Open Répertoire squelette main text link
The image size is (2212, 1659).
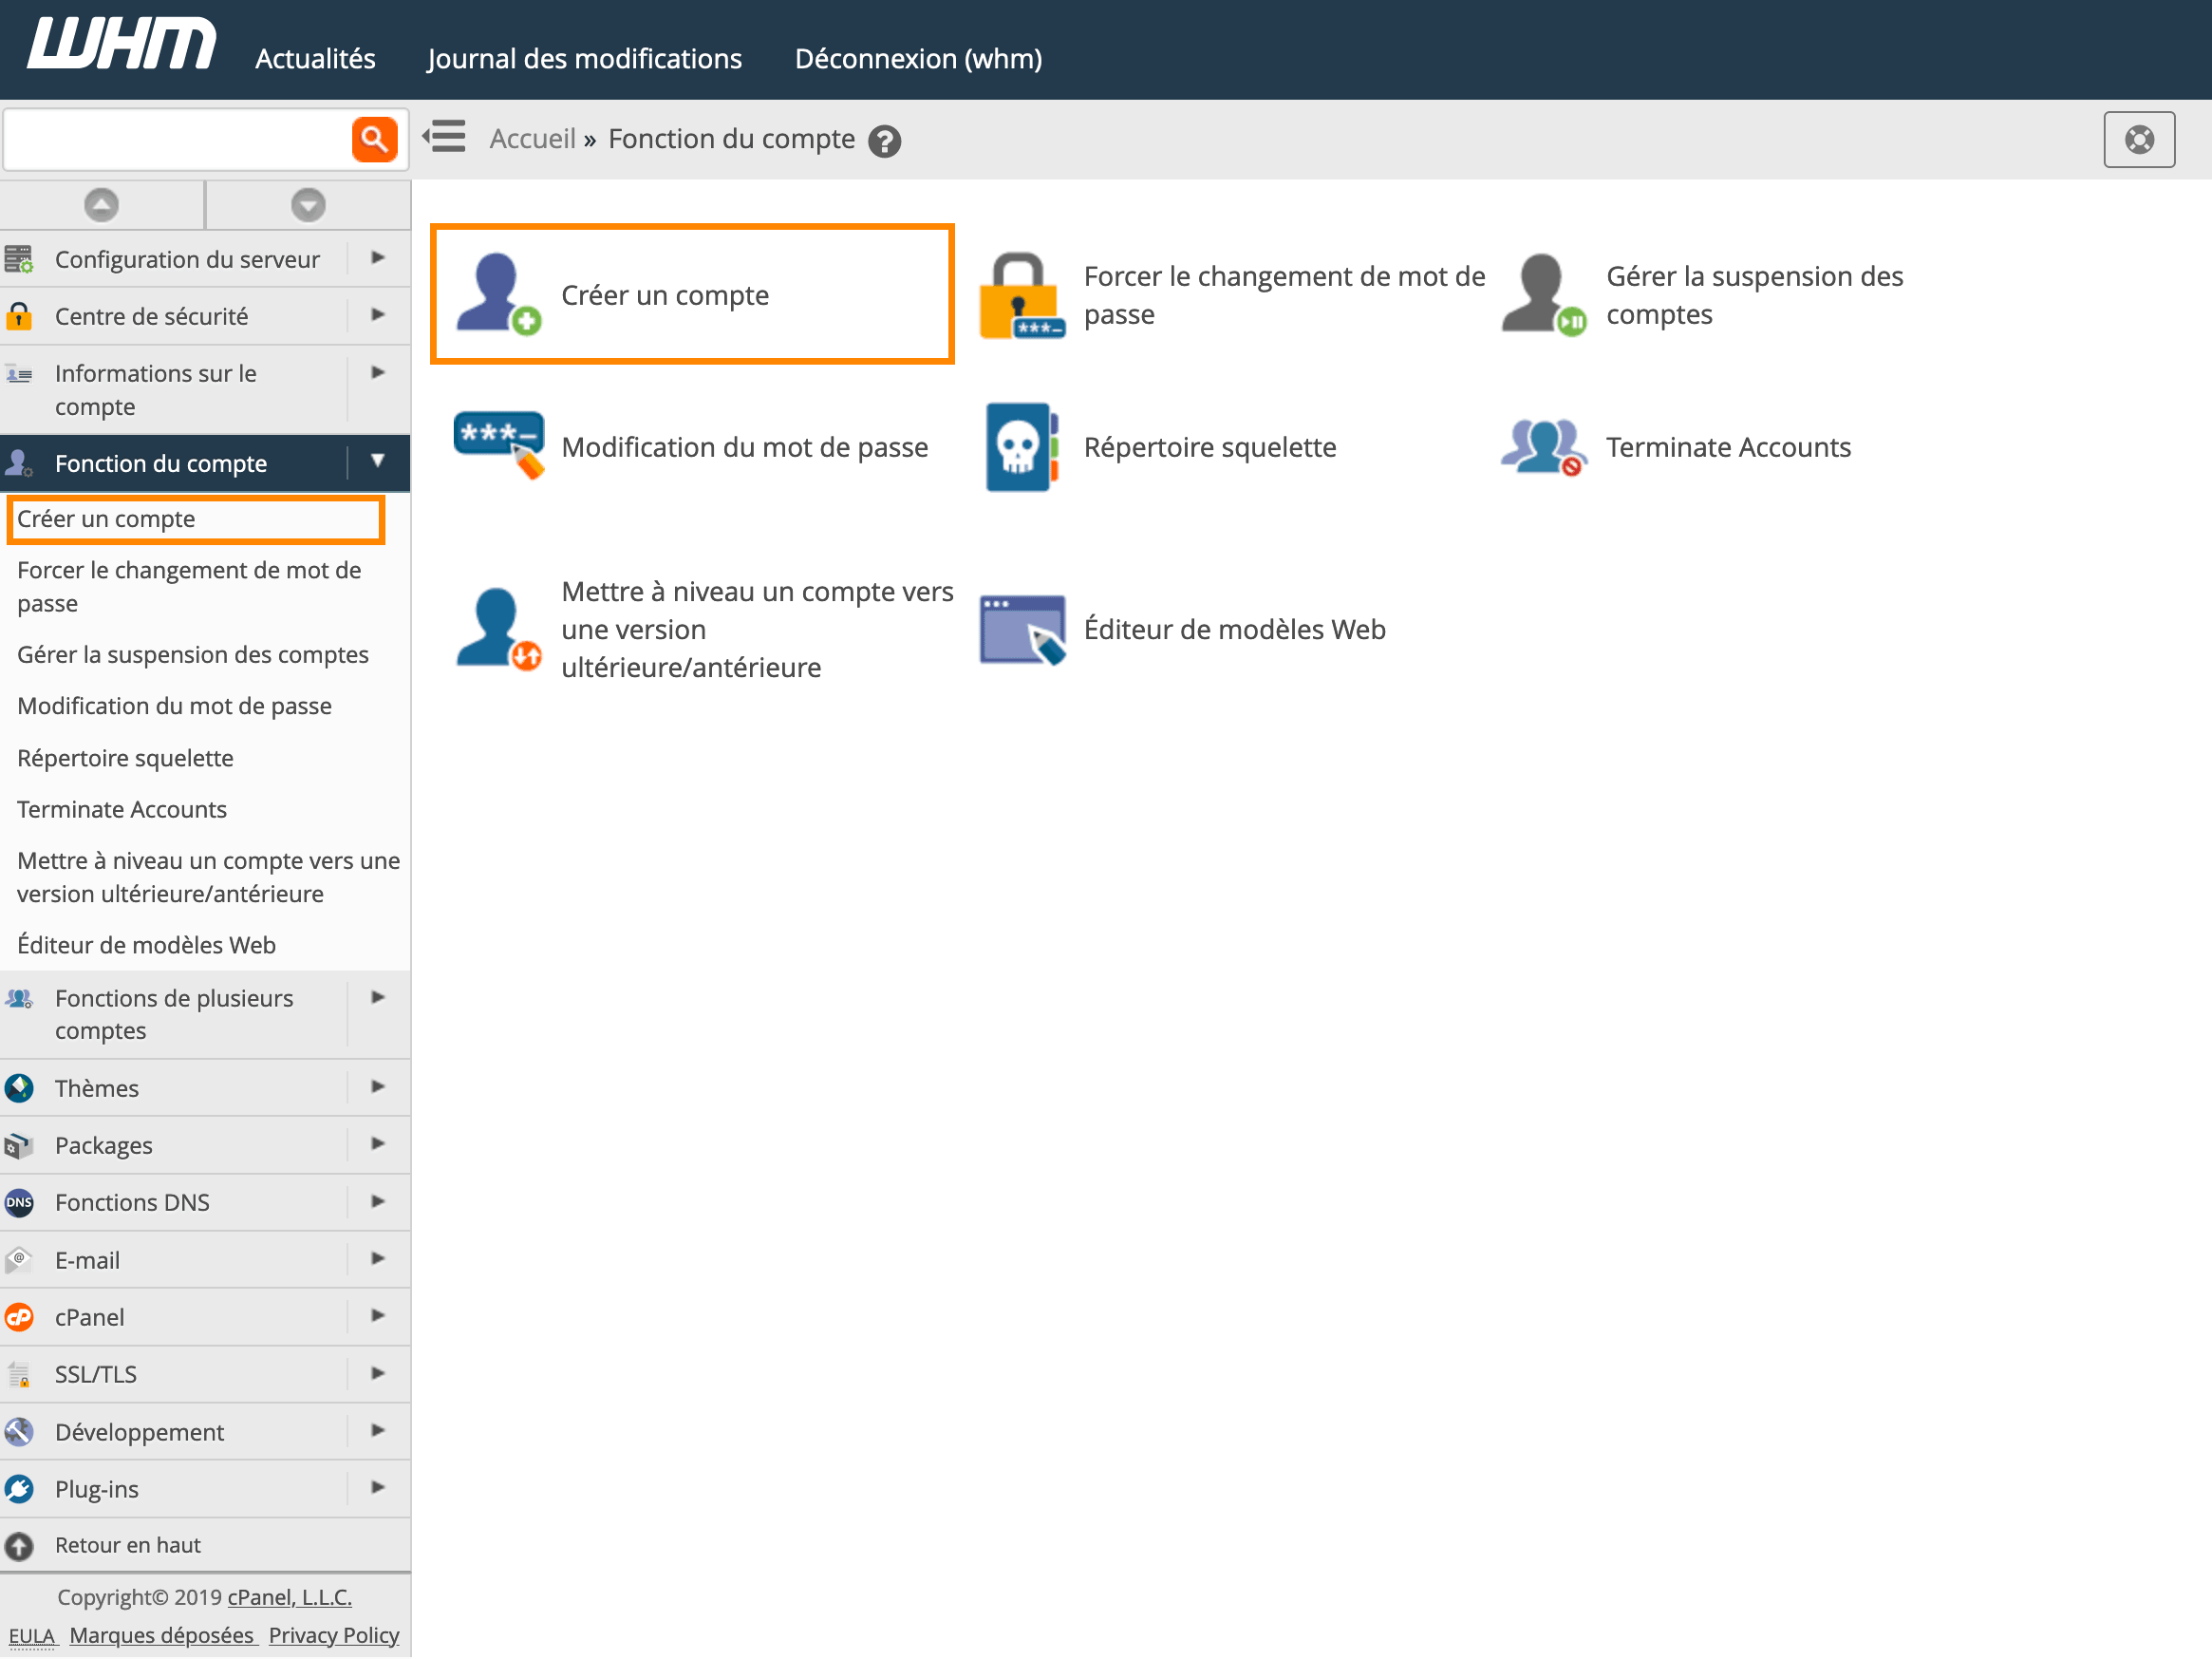pos(1210,447)
